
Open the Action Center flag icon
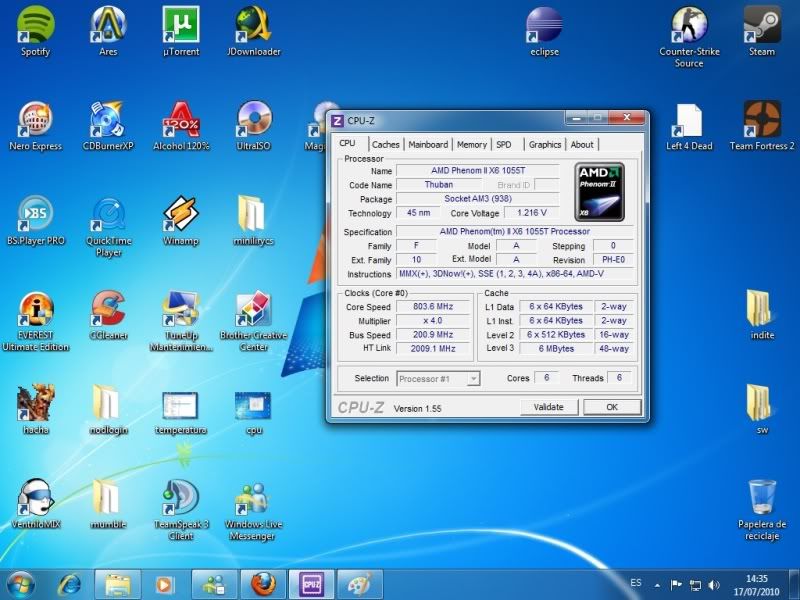pyautogui.click(x=676, y=585)
